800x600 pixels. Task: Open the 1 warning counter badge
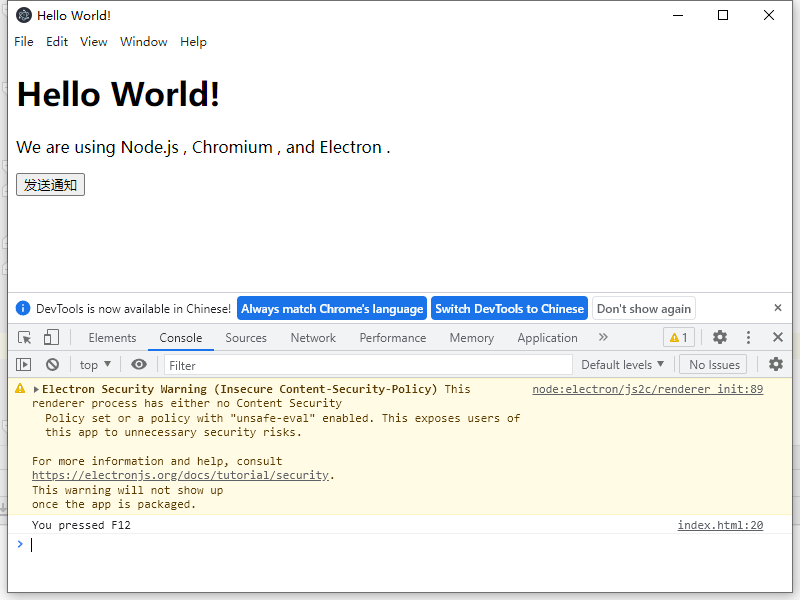point(679,337)
